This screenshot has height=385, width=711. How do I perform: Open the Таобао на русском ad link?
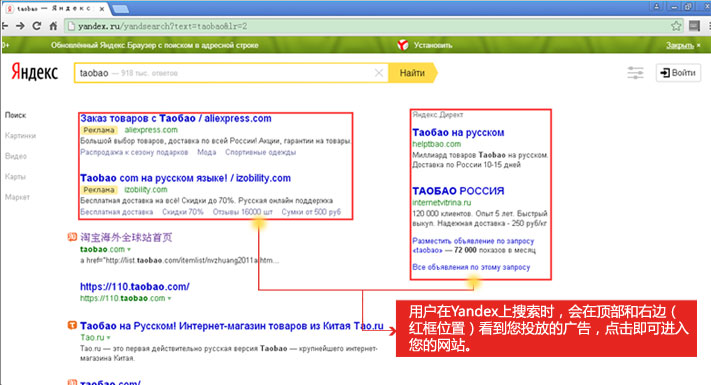[458, 132]
